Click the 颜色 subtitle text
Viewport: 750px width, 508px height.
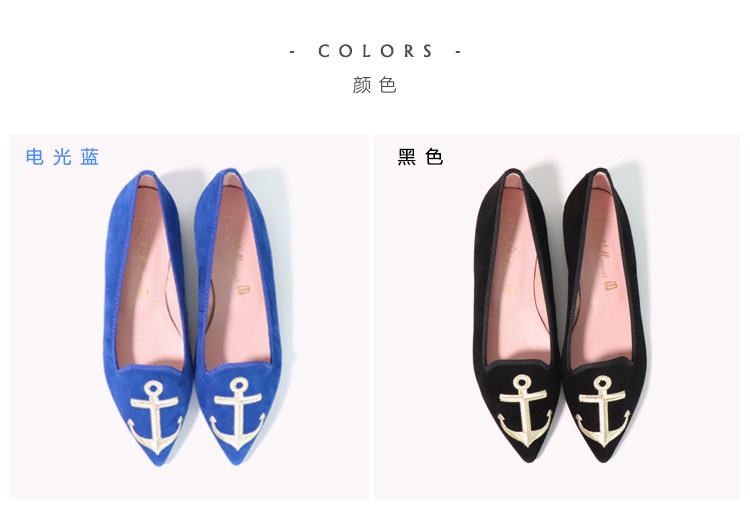click(x=375, y=85)
